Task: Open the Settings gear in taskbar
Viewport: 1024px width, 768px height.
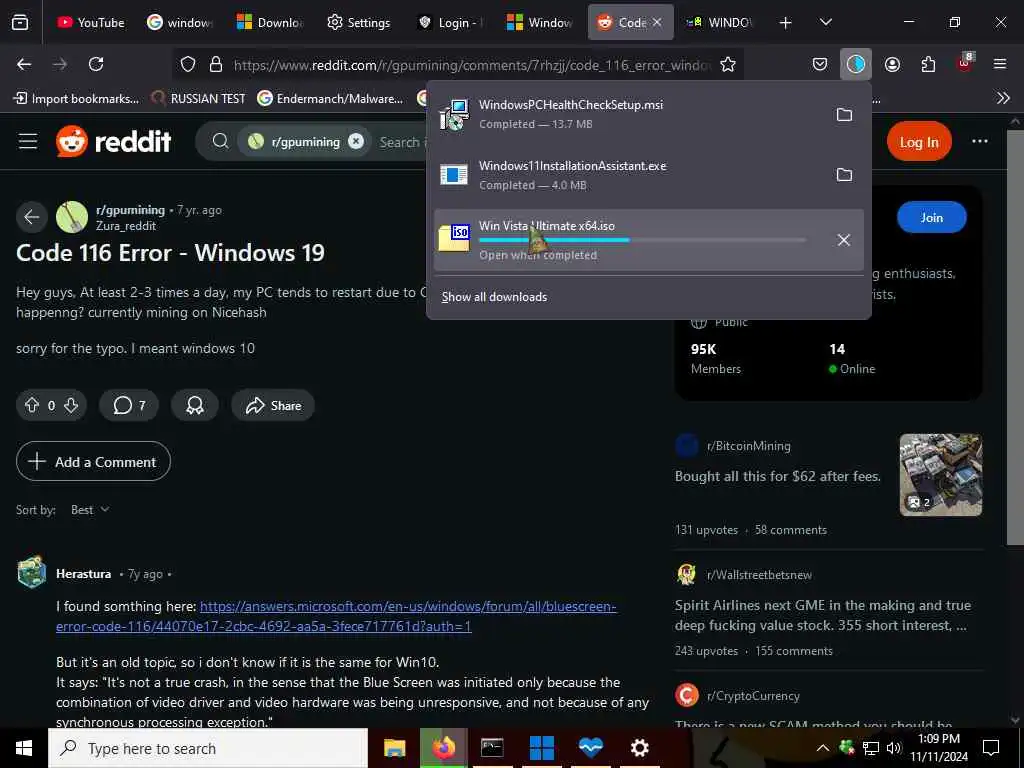Action: coord(639,748)
